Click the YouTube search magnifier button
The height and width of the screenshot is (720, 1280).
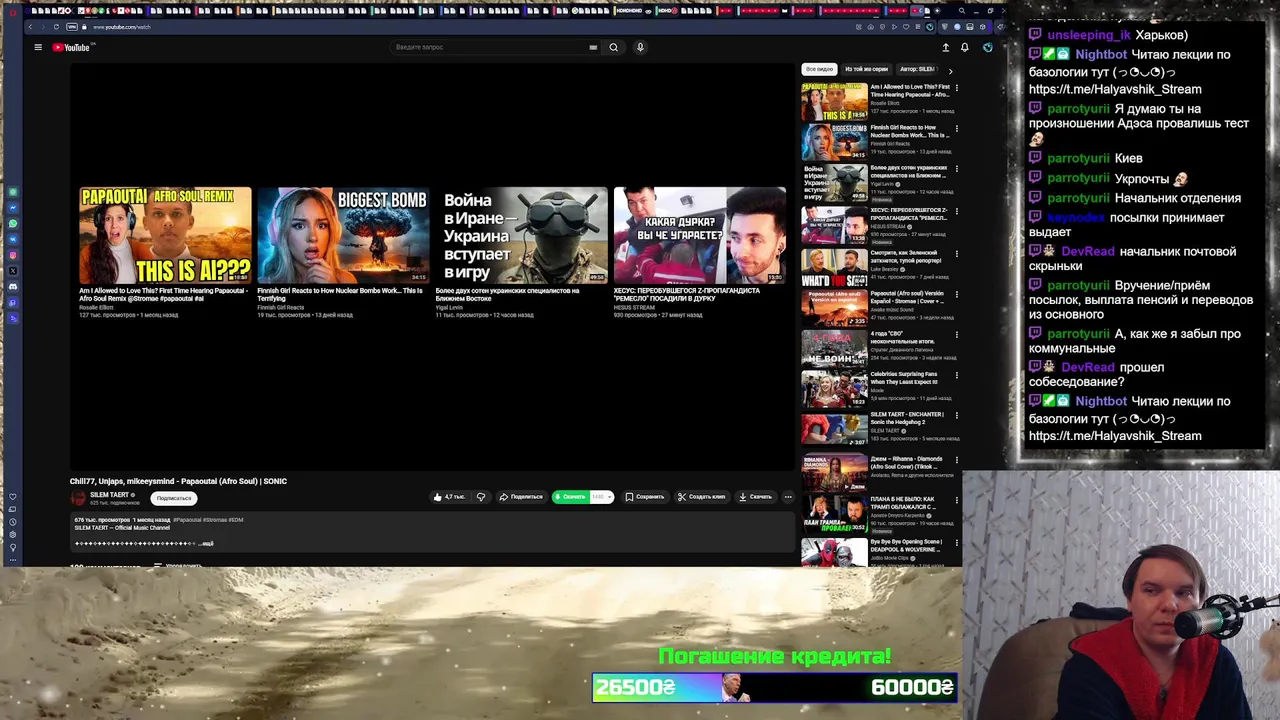coord(614,47)
